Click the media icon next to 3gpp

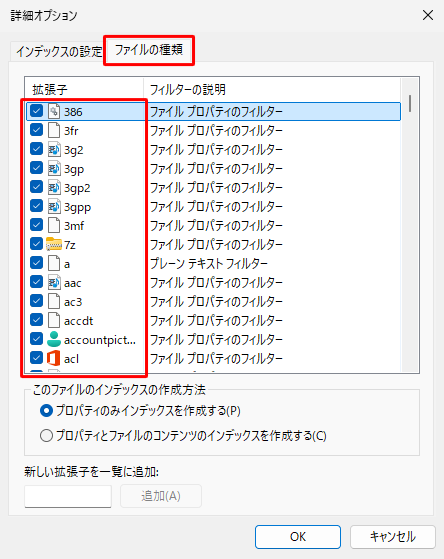(54, 206)
